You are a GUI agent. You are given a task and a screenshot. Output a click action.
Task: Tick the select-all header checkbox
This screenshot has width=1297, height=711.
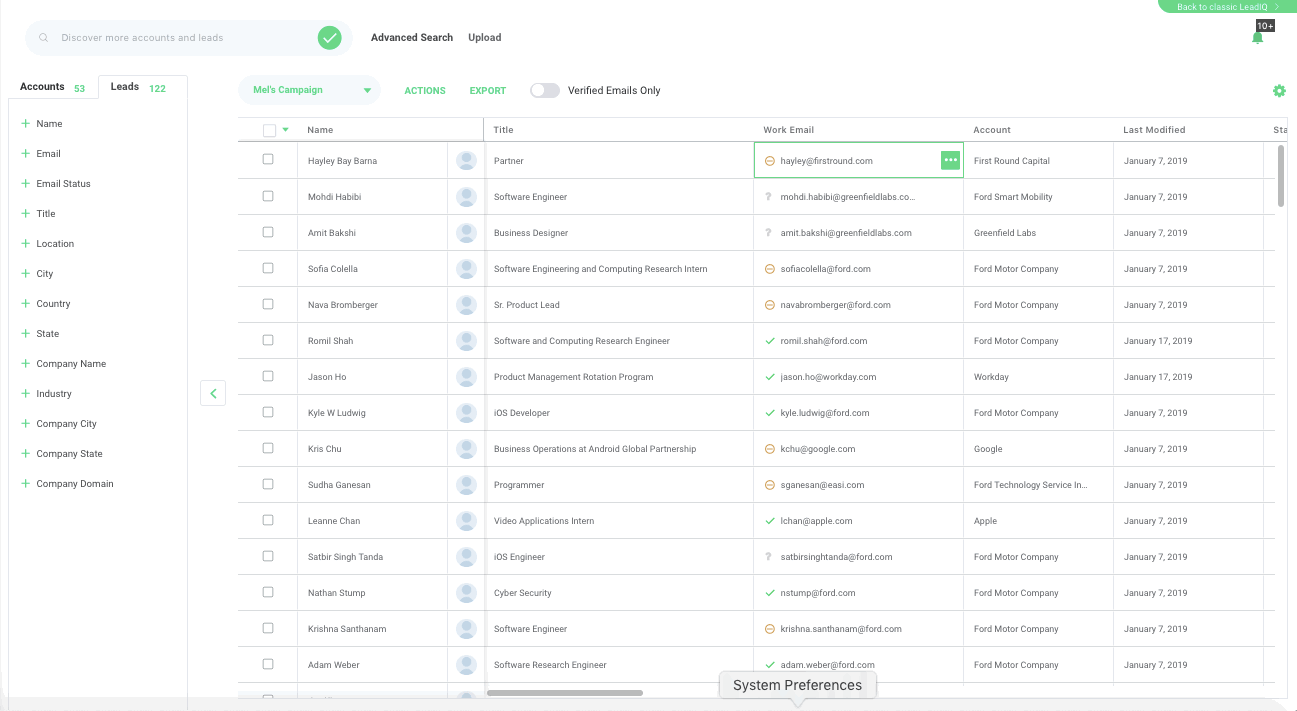tap(269, 130)
